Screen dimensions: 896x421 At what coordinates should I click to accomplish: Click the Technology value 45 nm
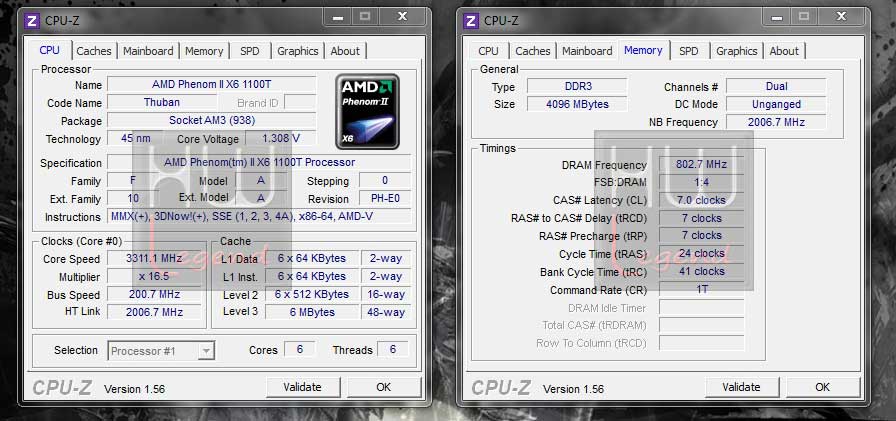135,138
